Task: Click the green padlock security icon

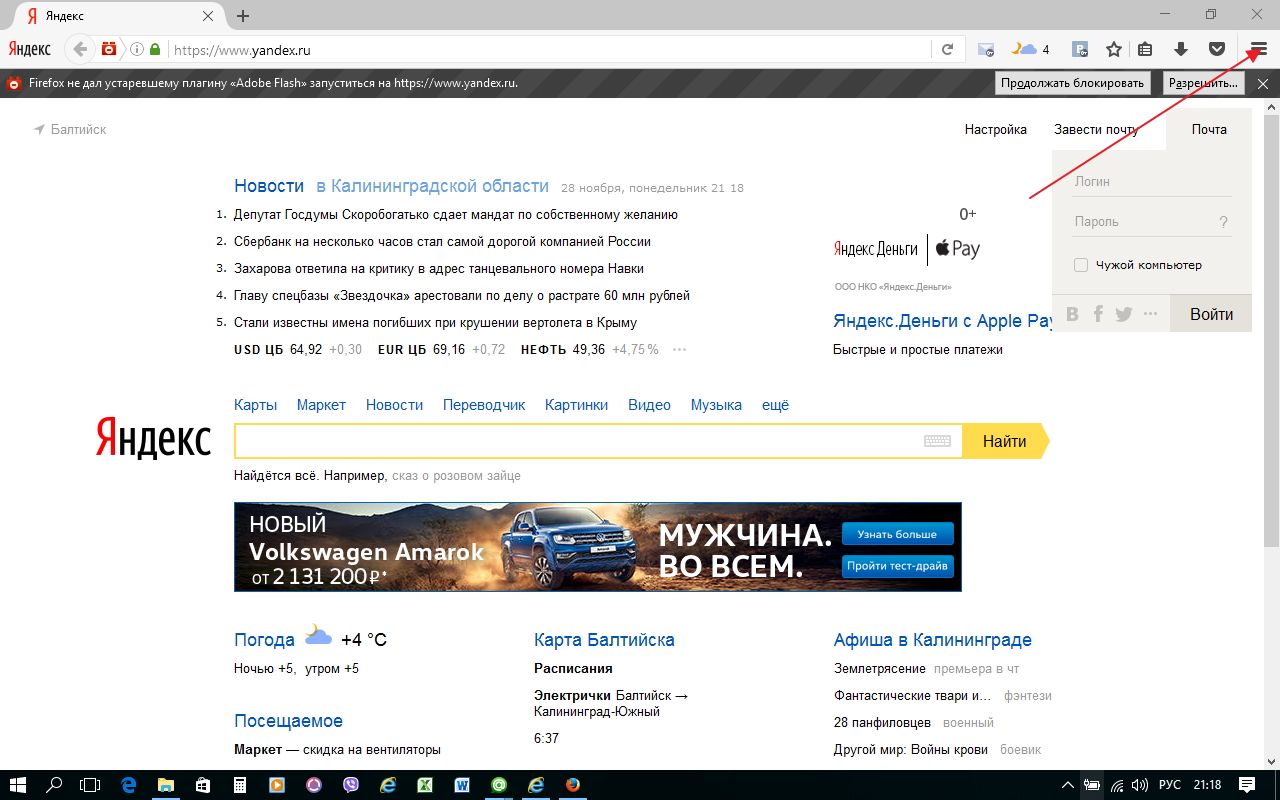Action: point(155,49)
